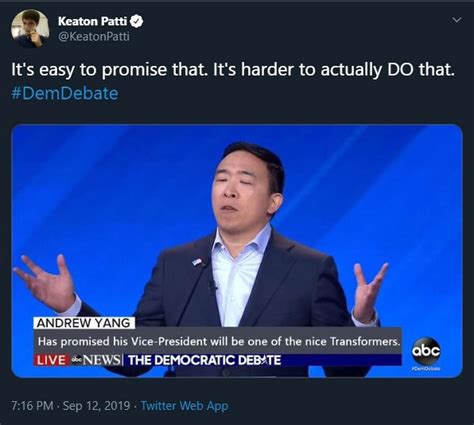Click the abc NEWS logo in banner
Image resolution: width=474 pixels, height=425 pixels.
click(x=96, y=360)
